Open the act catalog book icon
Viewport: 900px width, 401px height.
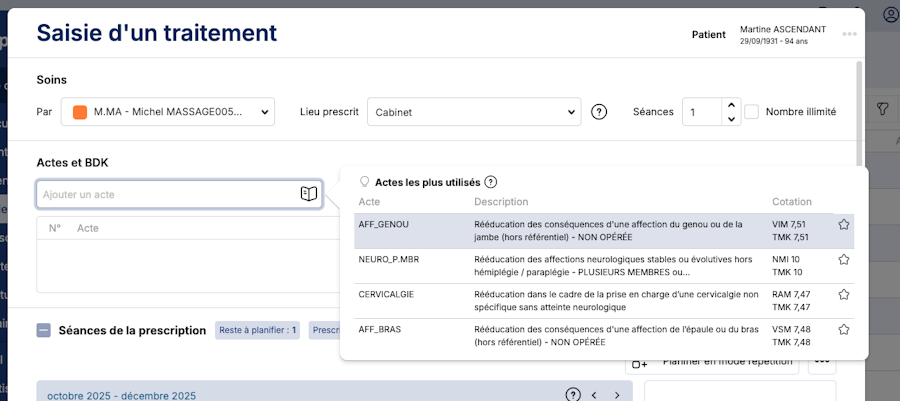(x=309, y=194)
